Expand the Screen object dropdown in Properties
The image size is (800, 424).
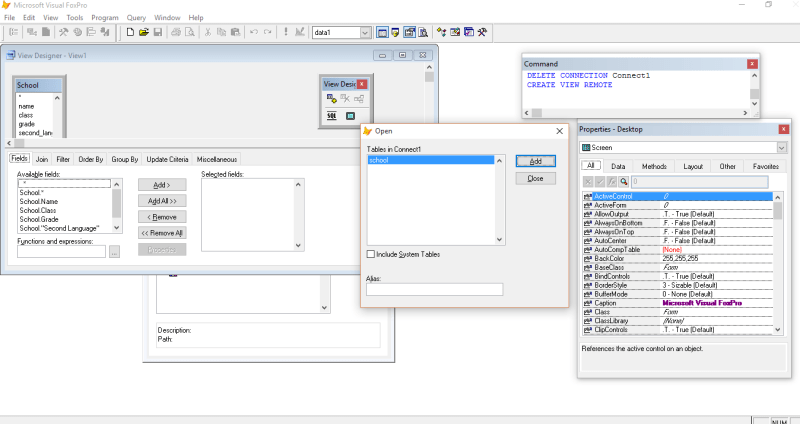coord(782,147)
